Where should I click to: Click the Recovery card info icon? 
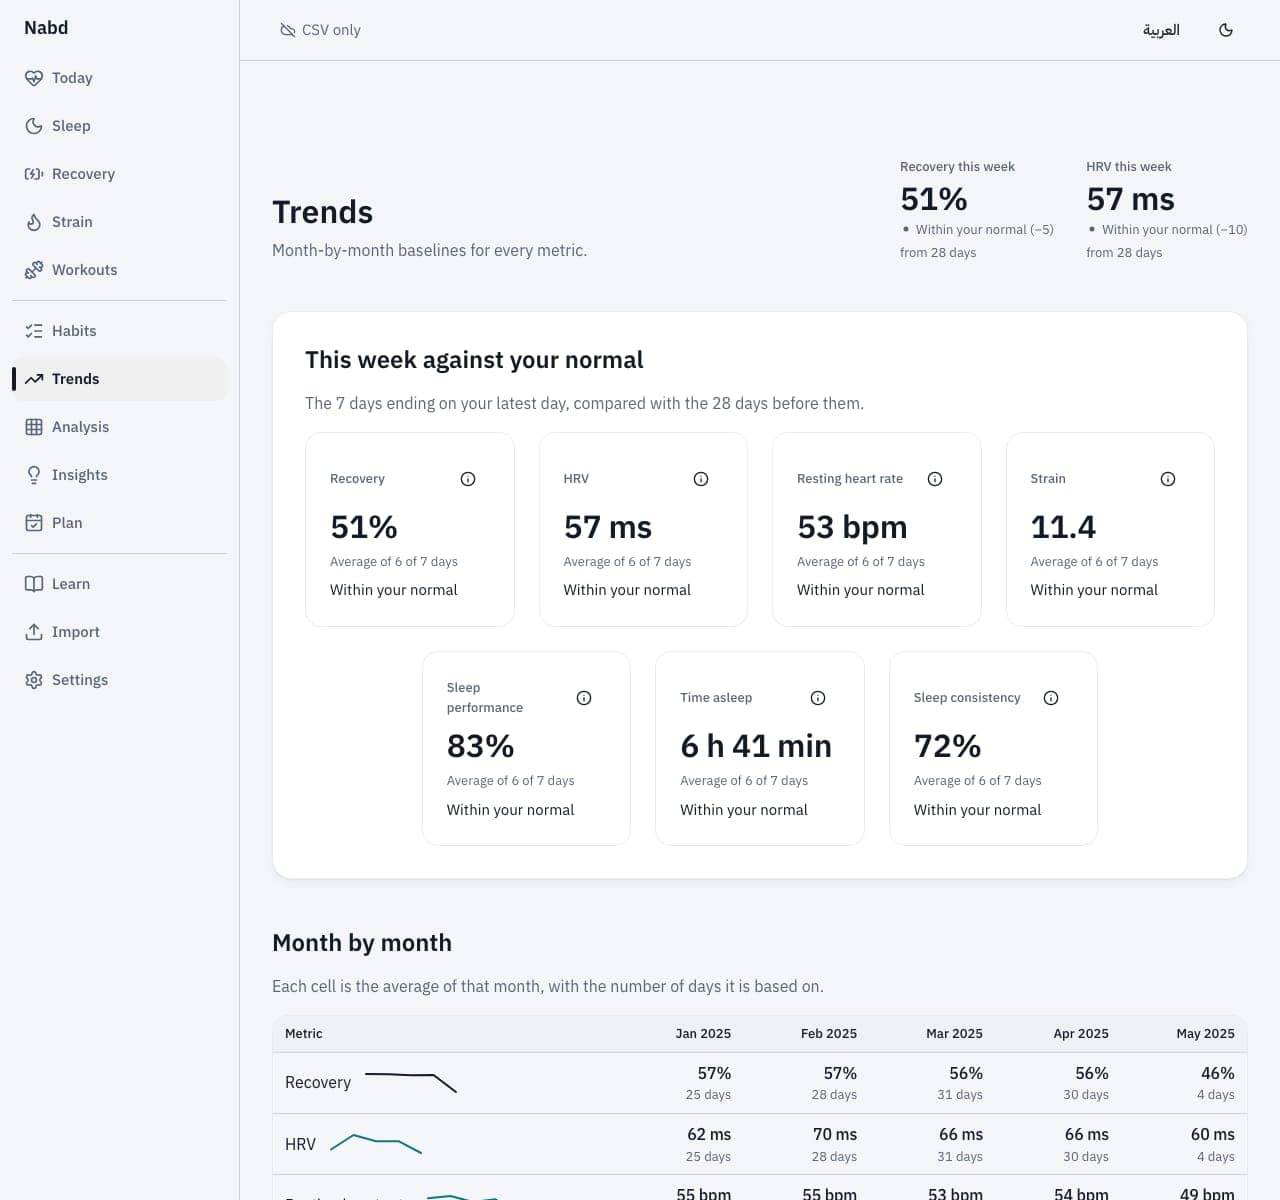468,479
